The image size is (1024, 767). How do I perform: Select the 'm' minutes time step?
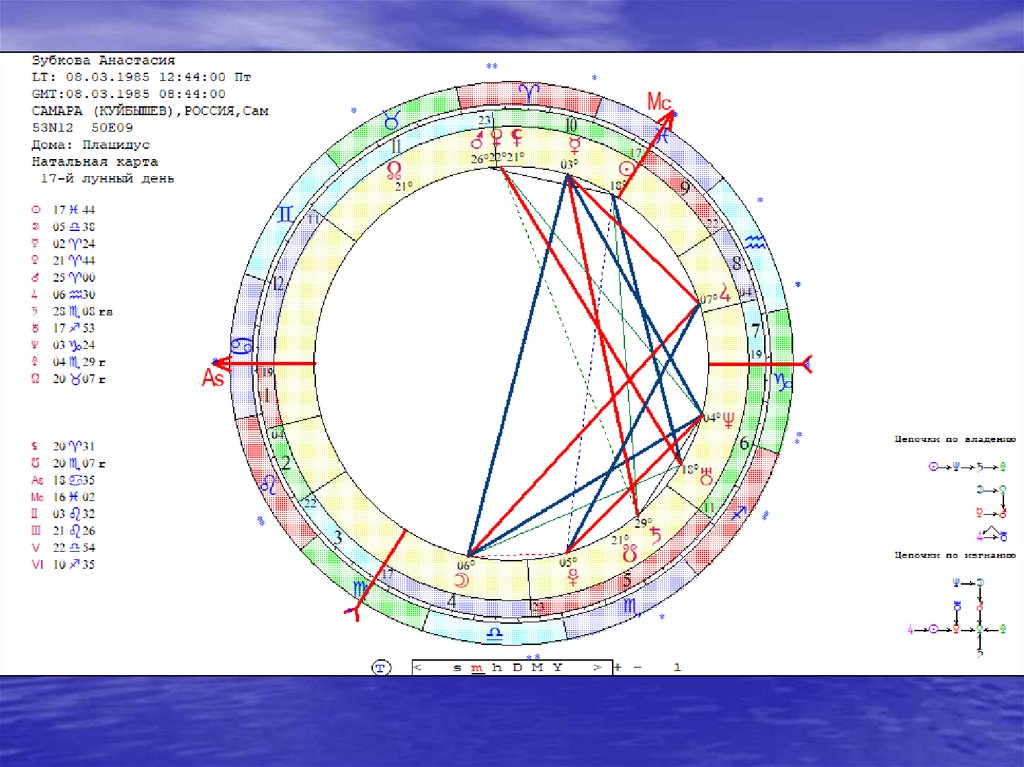[477, 667]
